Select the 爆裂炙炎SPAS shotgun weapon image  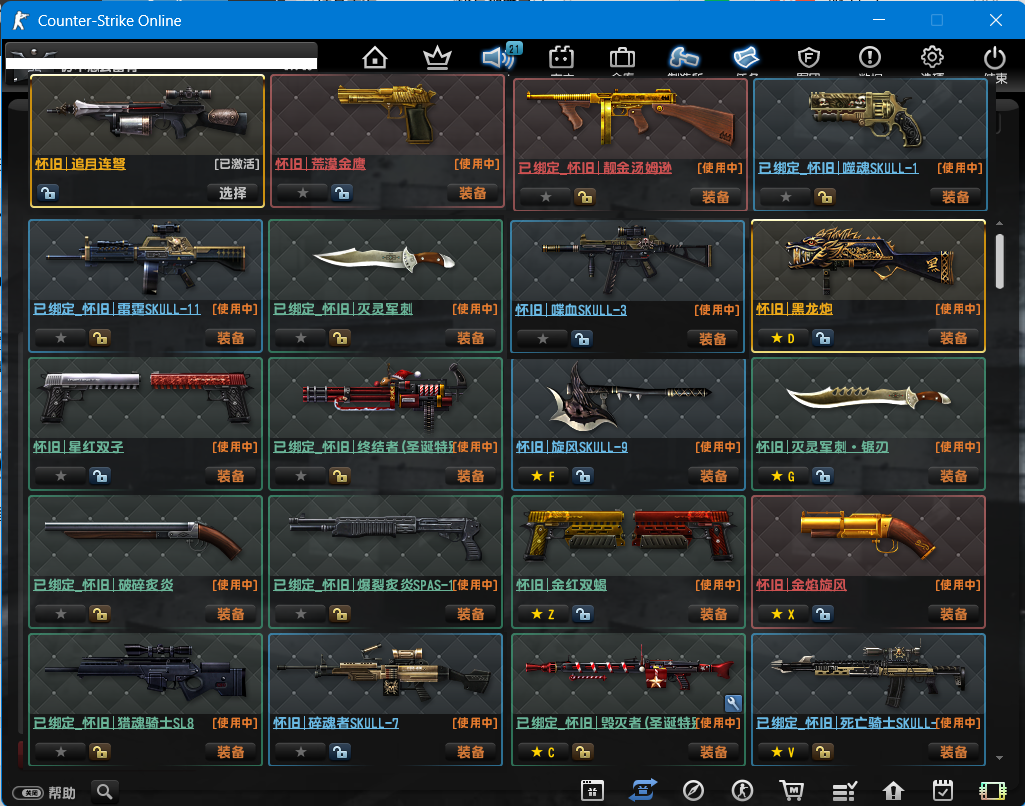386,536
